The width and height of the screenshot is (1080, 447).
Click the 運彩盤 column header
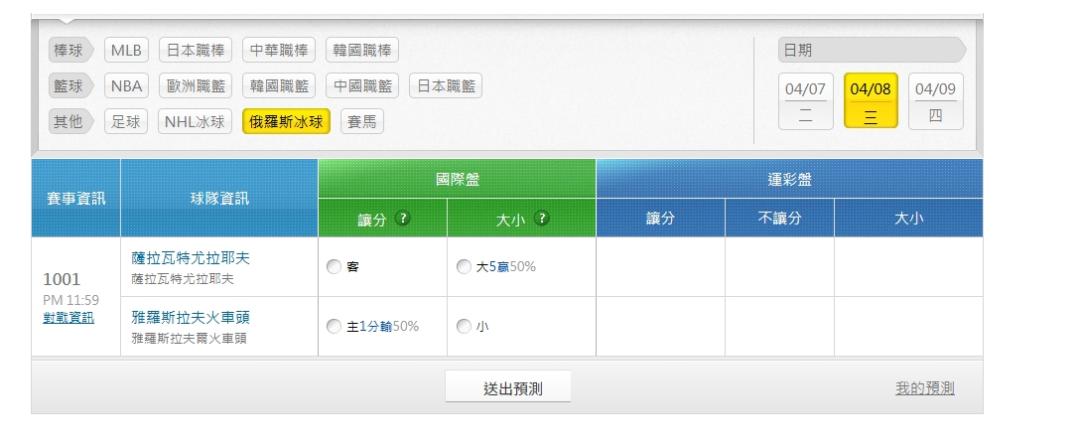tap(789, 179)
